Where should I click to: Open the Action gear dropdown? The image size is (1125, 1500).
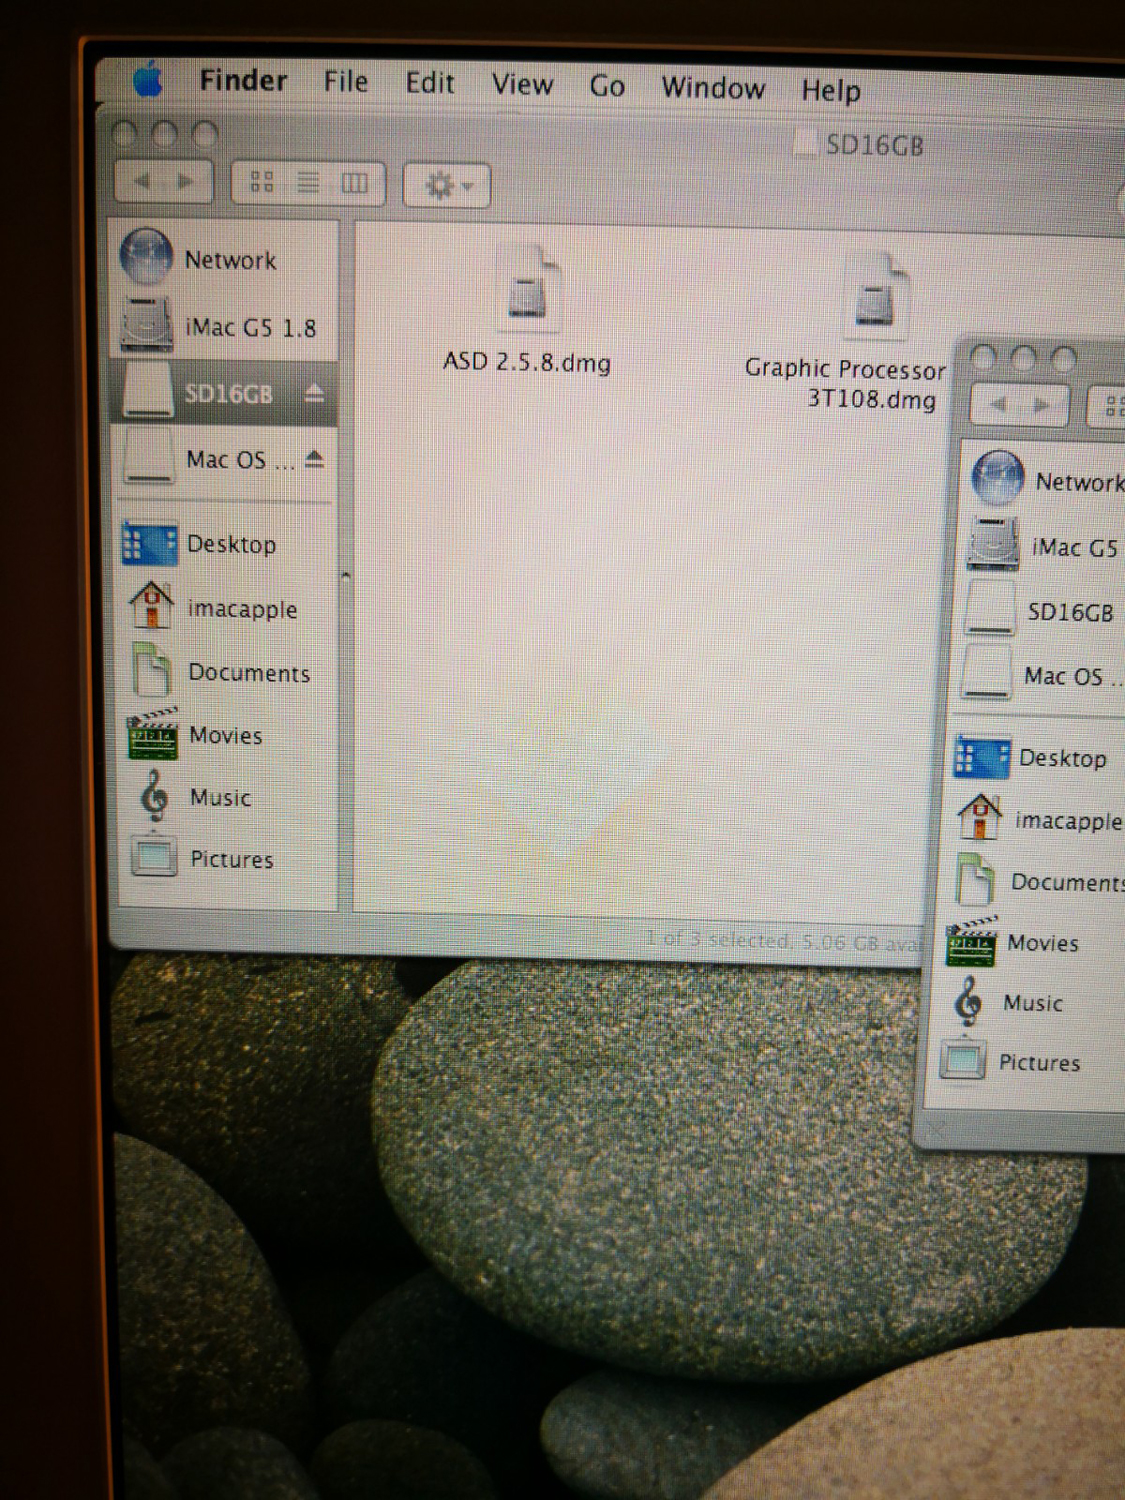tap(447, 185)
